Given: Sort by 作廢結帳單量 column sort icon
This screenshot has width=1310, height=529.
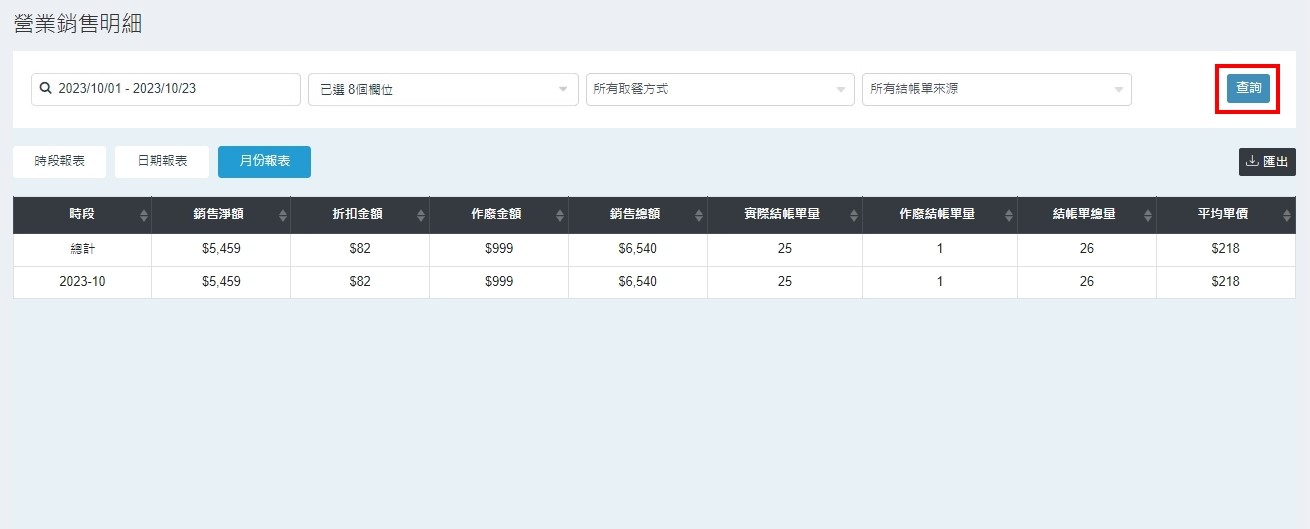Looking at the screenshot, I should (x=1010, y=216).
